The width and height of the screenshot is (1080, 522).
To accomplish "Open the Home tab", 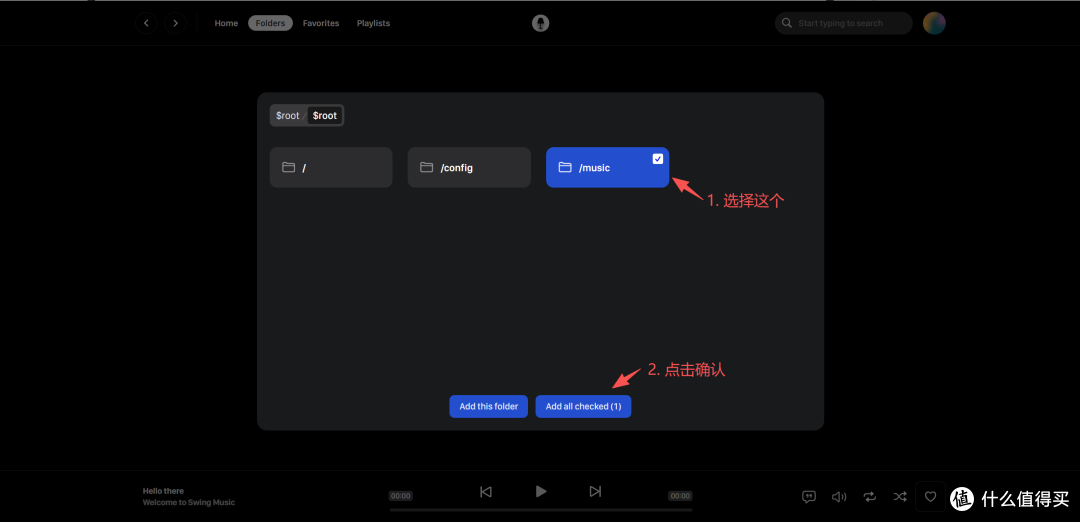I will click(x=226, y=23).
